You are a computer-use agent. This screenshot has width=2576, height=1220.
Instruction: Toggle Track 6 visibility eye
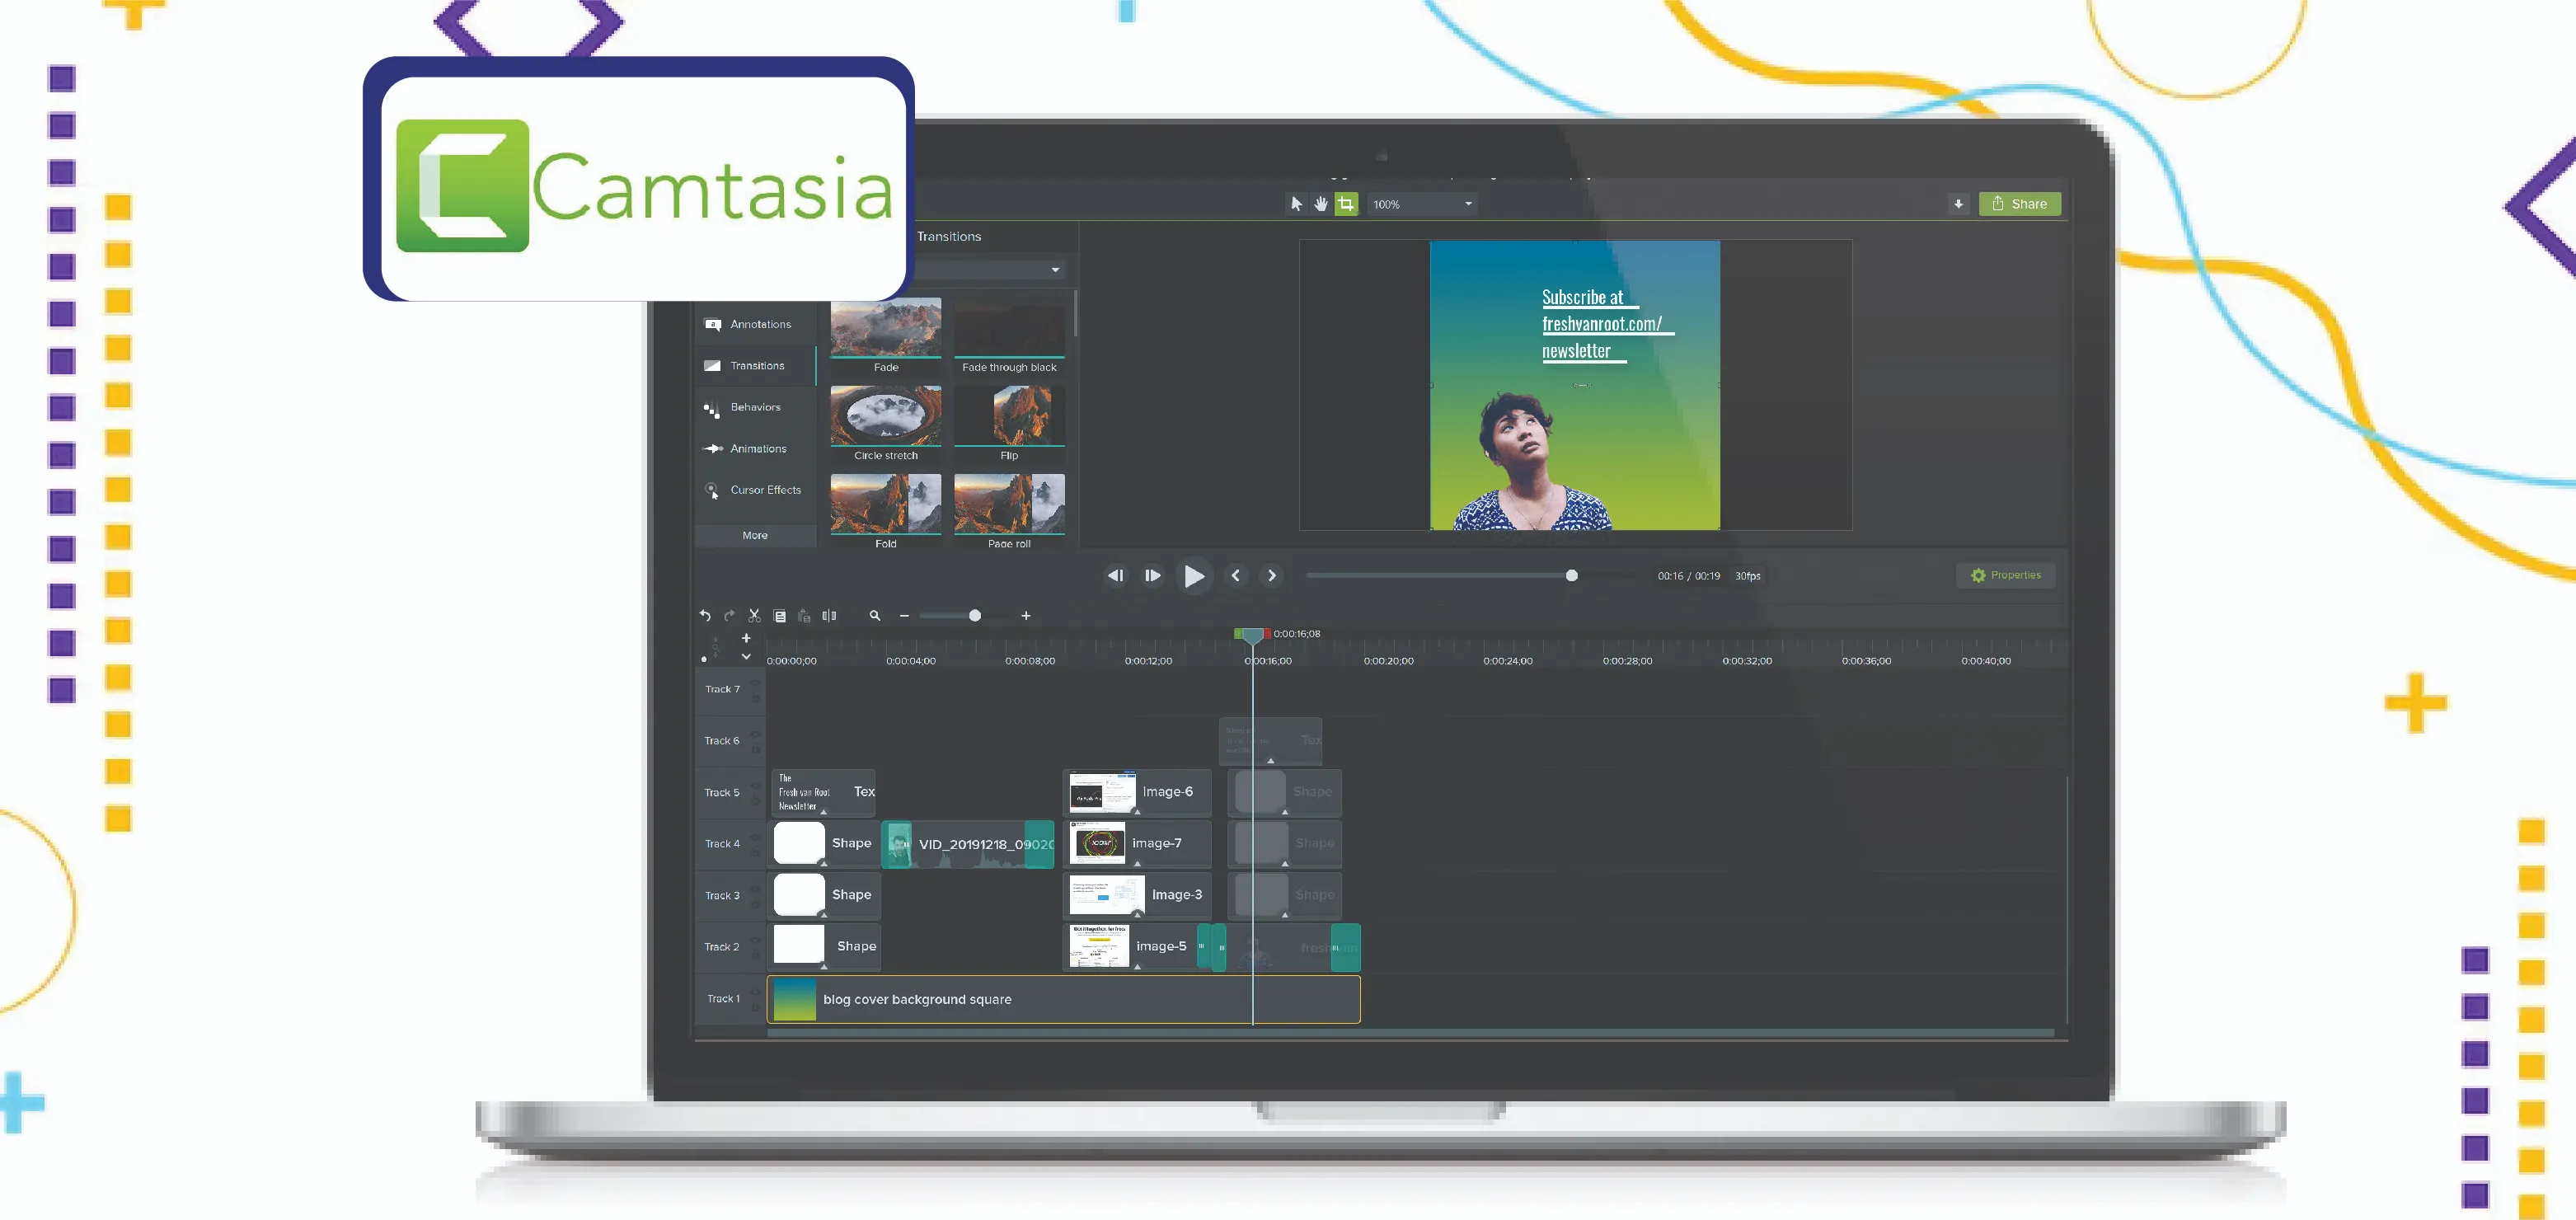coord(756,734)
